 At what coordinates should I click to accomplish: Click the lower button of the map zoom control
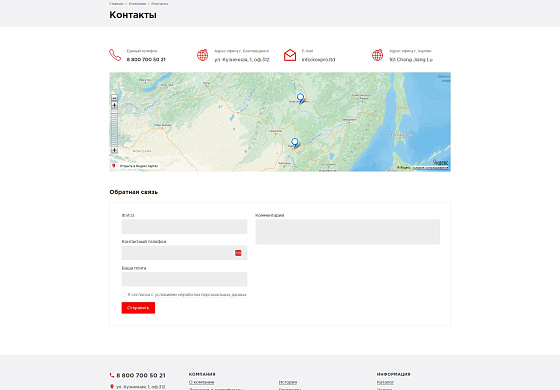[114, 150]
